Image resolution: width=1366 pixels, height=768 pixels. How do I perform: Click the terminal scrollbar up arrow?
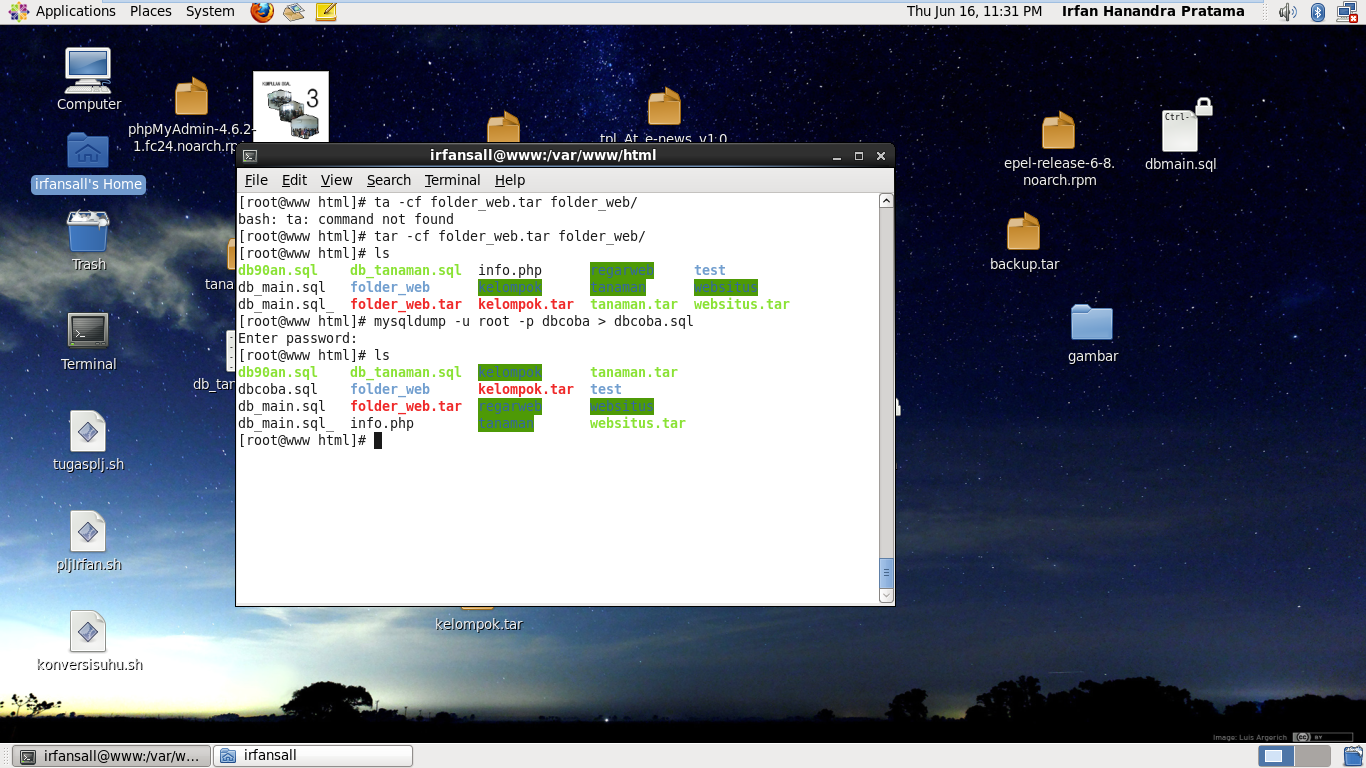pos(886,201)
